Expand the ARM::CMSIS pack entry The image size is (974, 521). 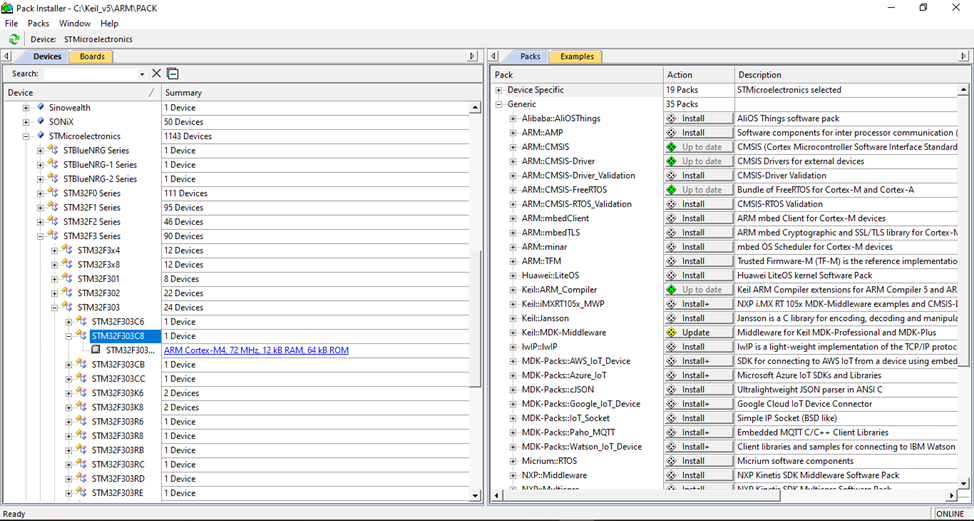click(x=512, y=148)
